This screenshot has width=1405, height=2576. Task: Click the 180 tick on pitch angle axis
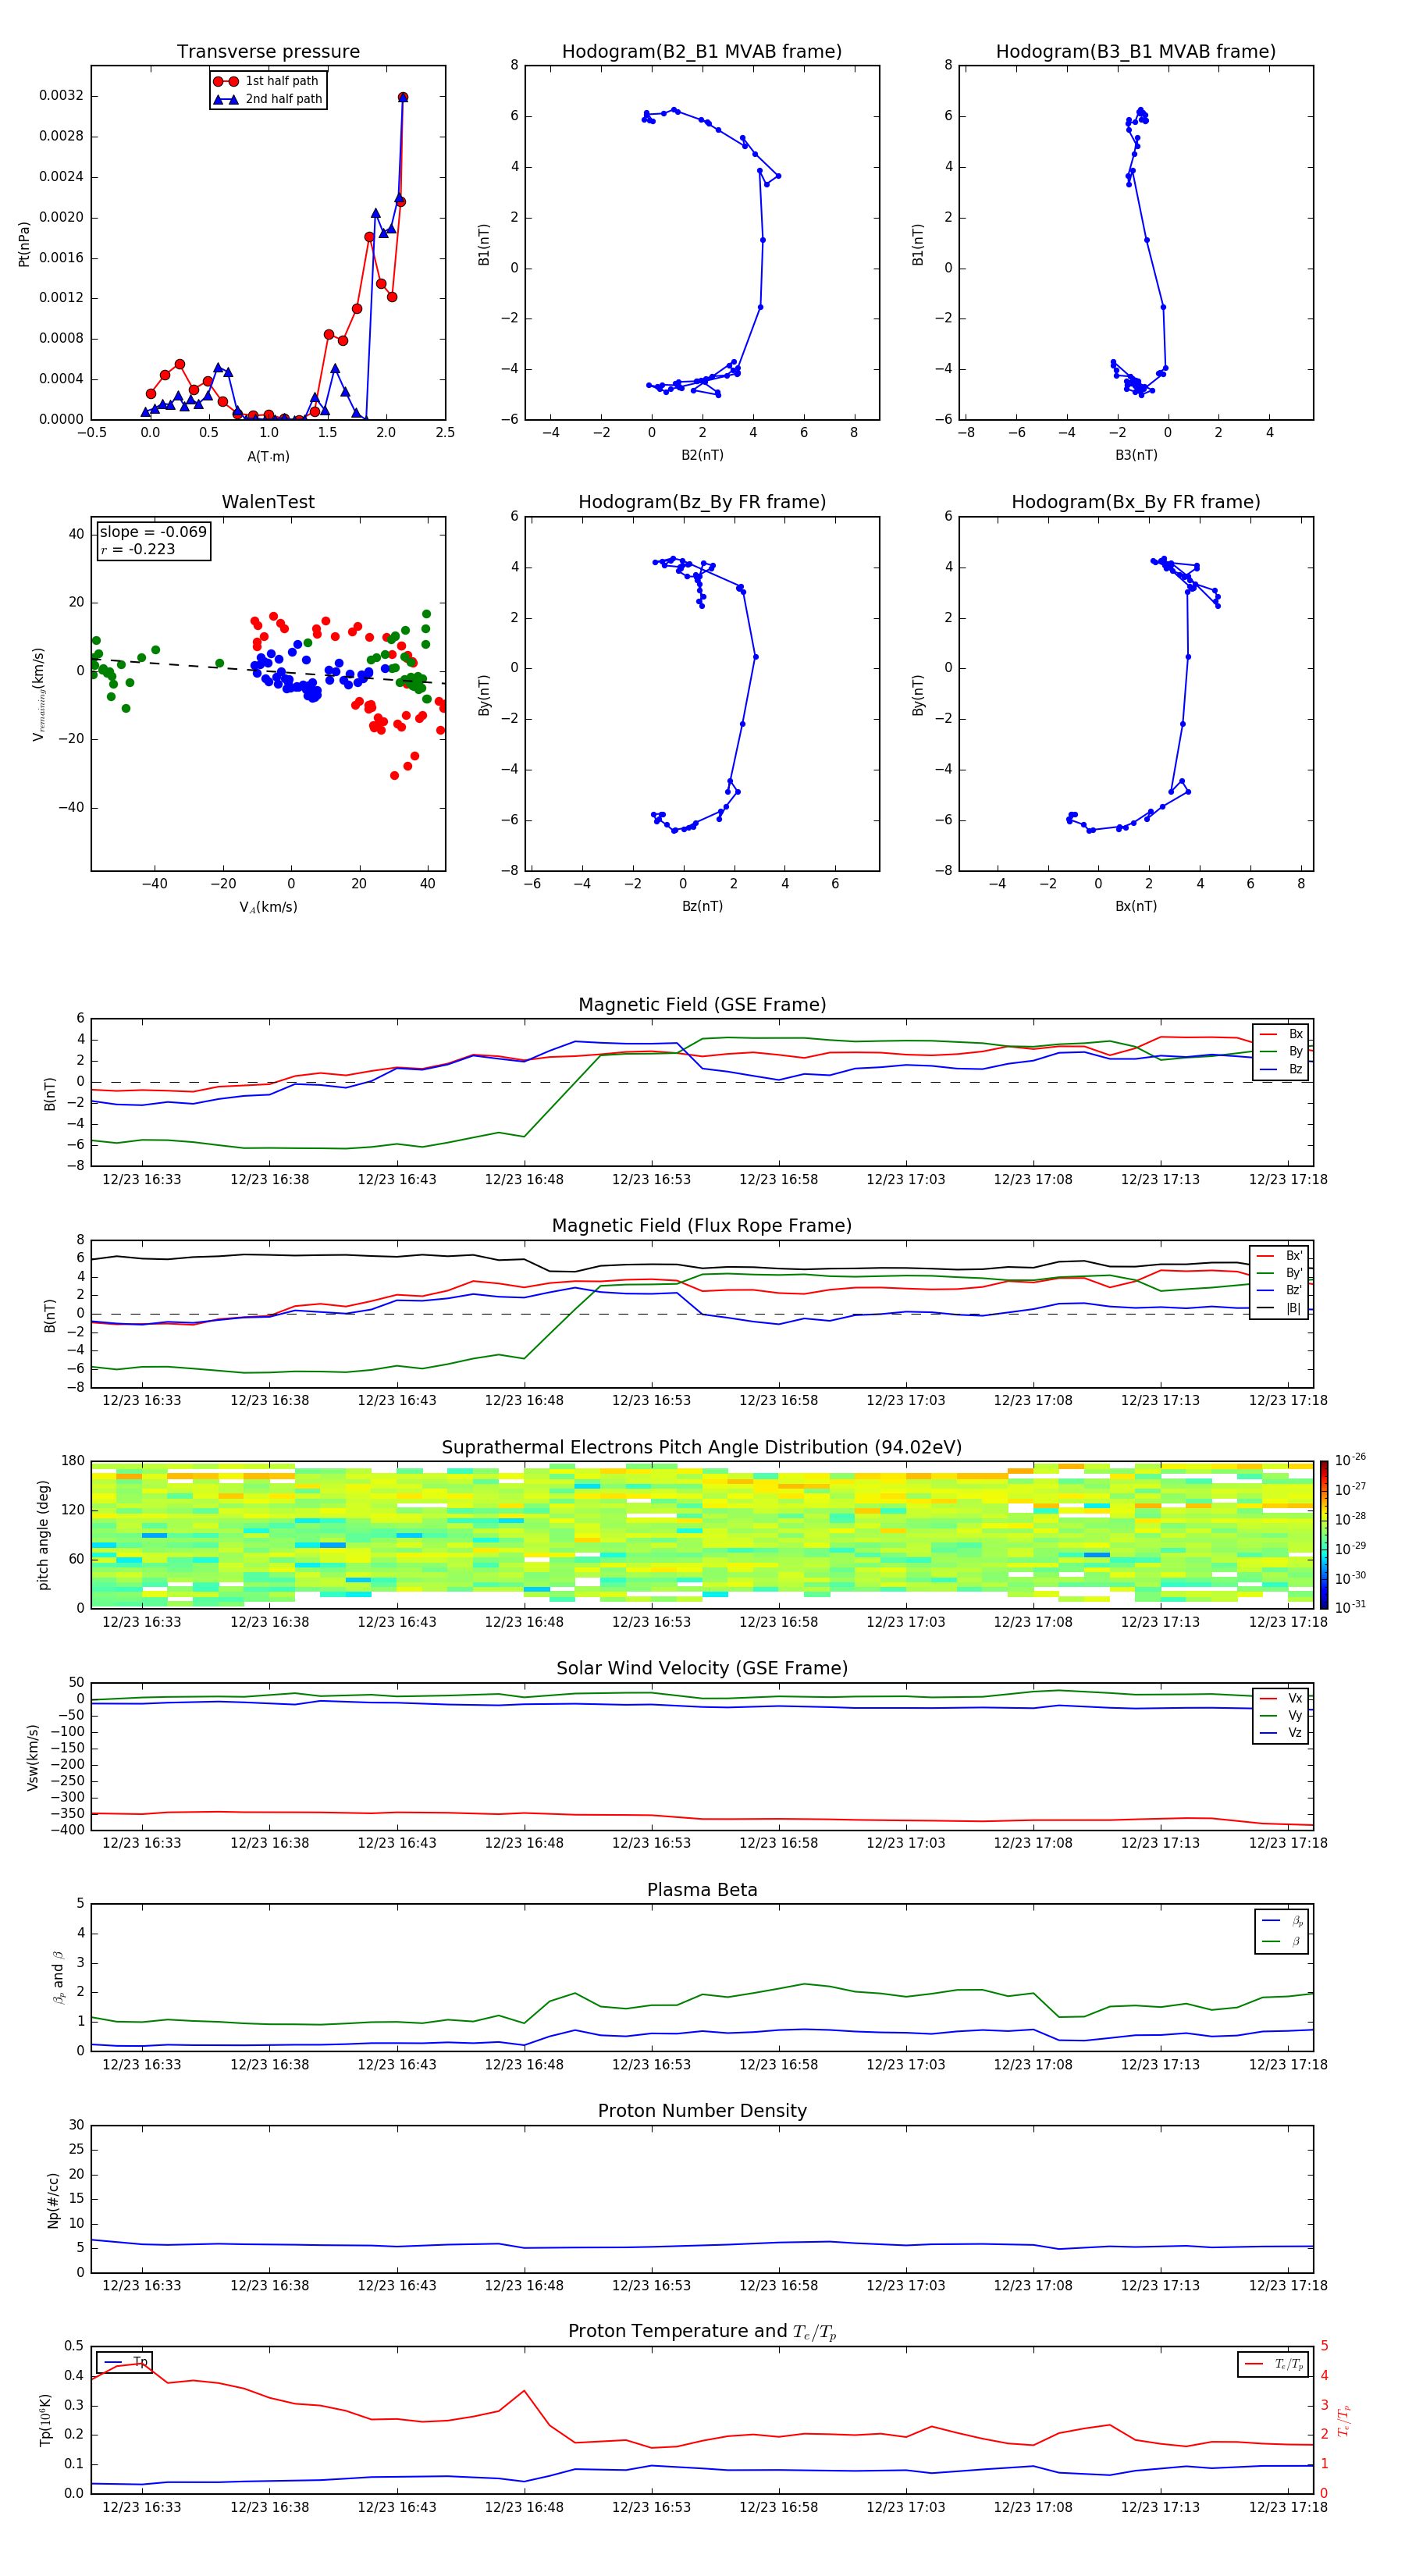pos(73,1461)
